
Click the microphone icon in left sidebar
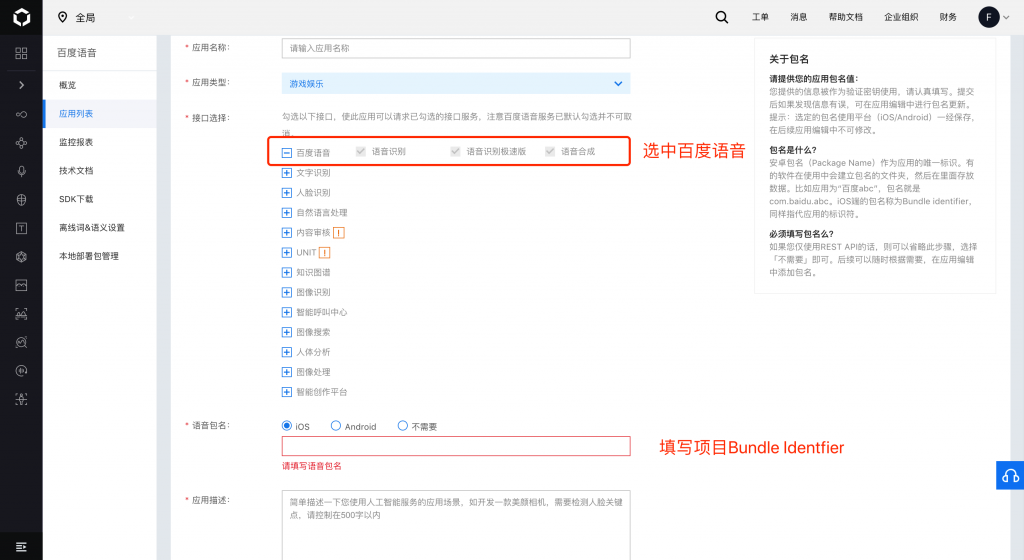21,171
